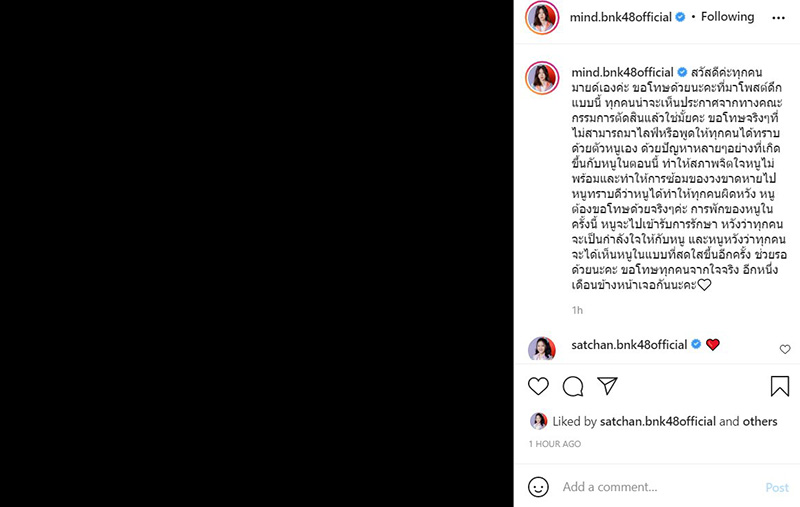The image size is (800, 507).
Task: Share the post via paper plane icon
Action: [607, 386]
